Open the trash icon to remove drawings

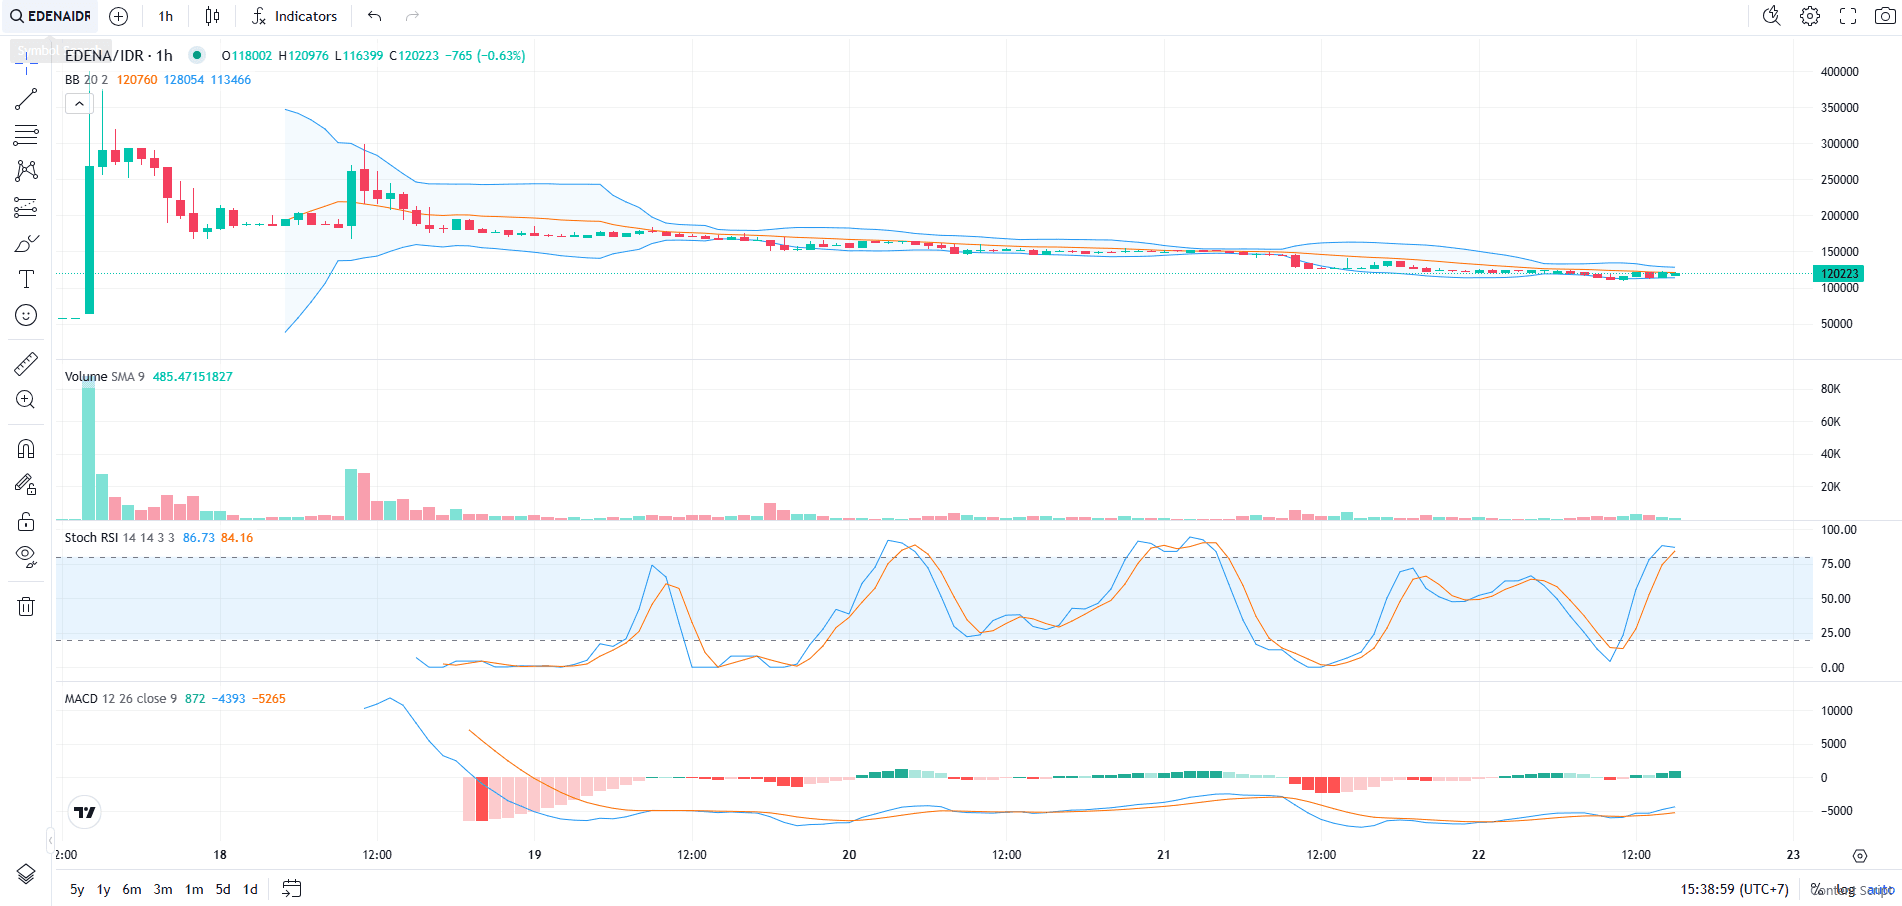pos(26,606)
